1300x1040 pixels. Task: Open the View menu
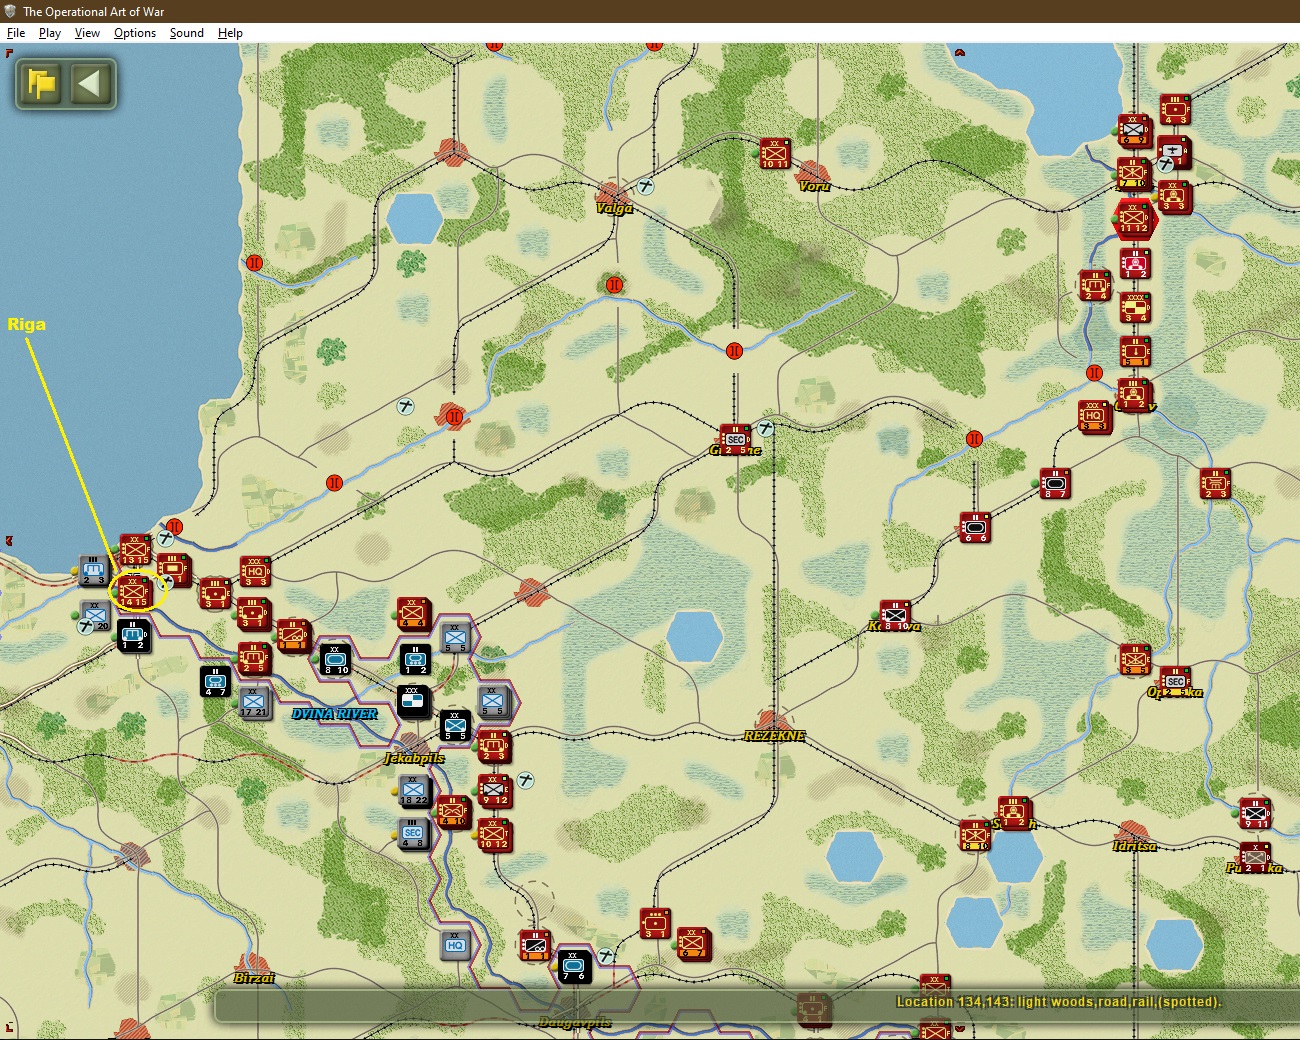point(87,33)
